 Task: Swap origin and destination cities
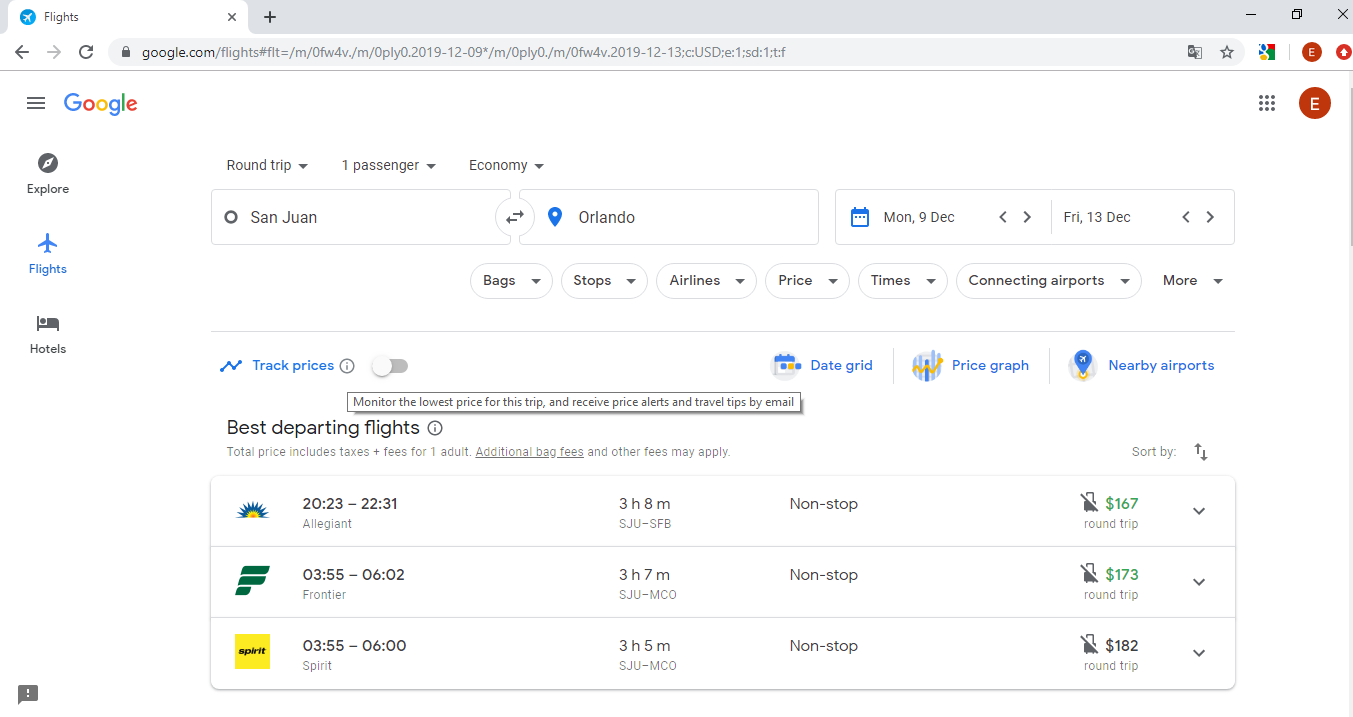[515, 217]
